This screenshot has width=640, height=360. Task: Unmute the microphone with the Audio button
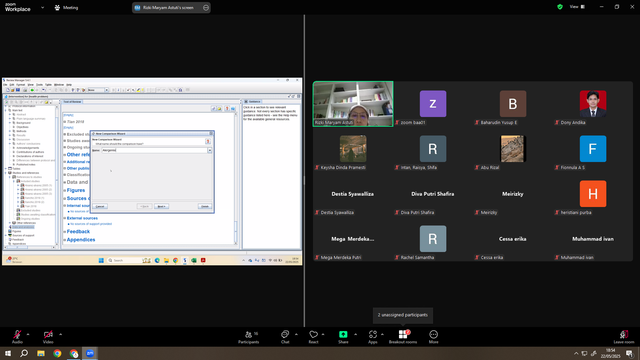[x=17, y=337]
